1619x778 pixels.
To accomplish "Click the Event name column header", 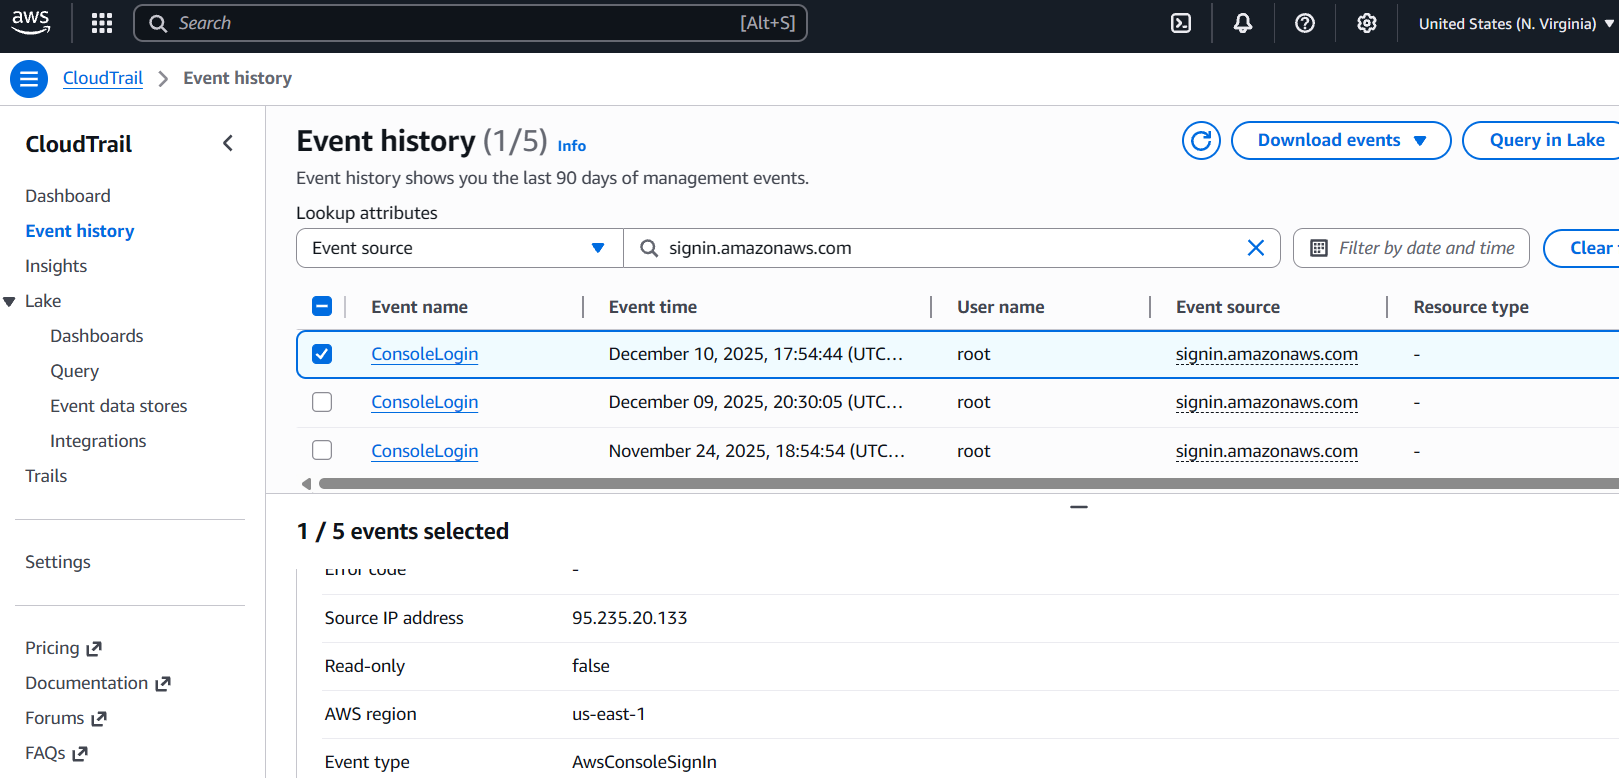I will coord(419,307).
